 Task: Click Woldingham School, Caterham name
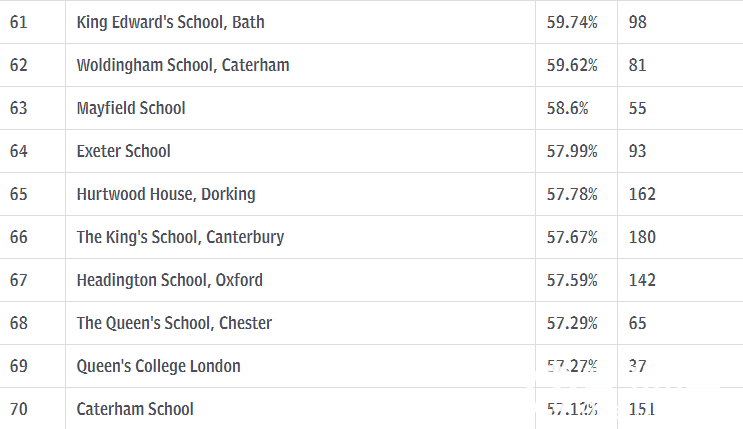(x=183, y=65)
